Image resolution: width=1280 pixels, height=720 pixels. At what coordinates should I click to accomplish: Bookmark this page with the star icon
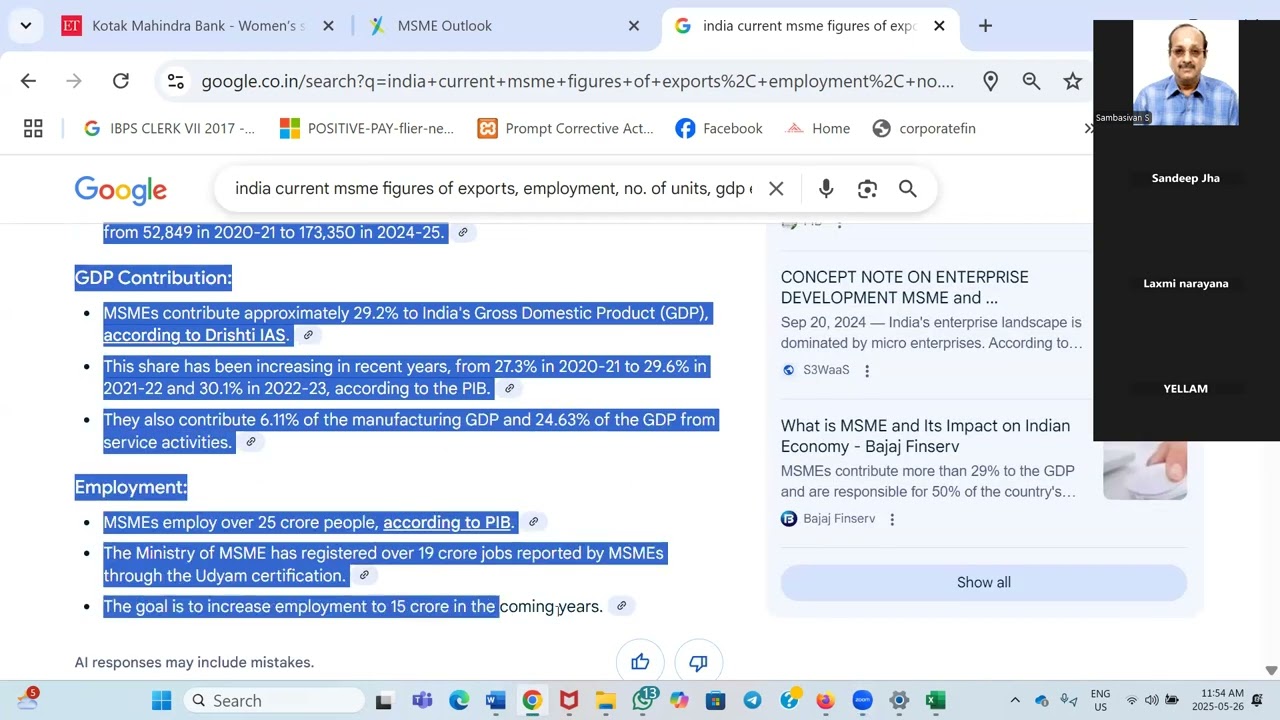1072,81
